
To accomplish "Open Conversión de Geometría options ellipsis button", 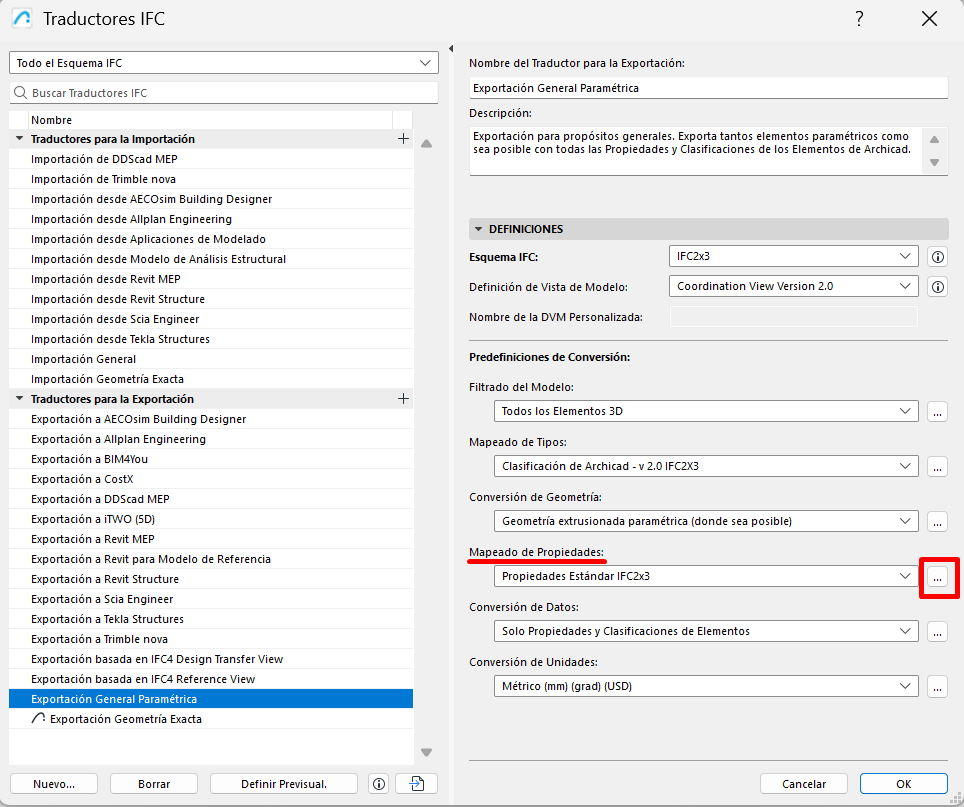I will point(937,522).
